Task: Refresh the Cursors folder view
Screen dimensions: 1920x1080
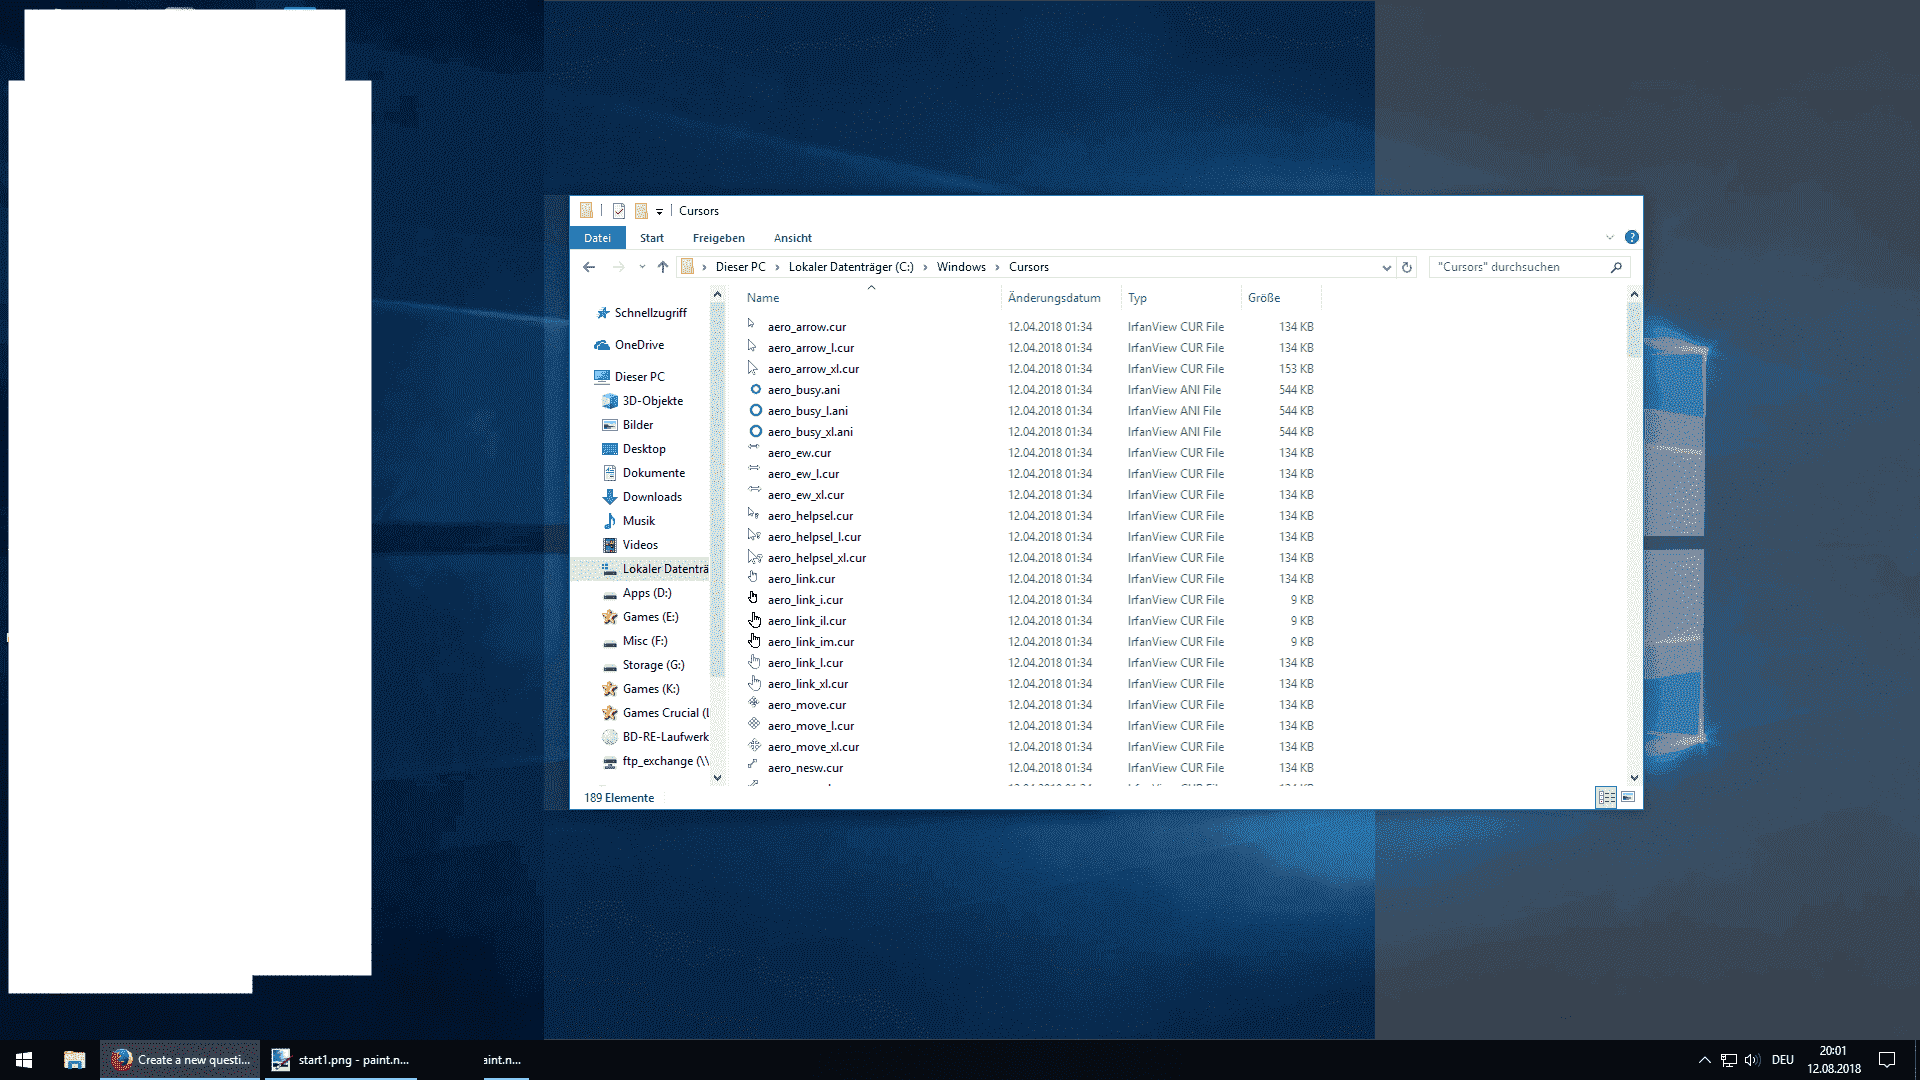Action: click(x=1407, y=267)
